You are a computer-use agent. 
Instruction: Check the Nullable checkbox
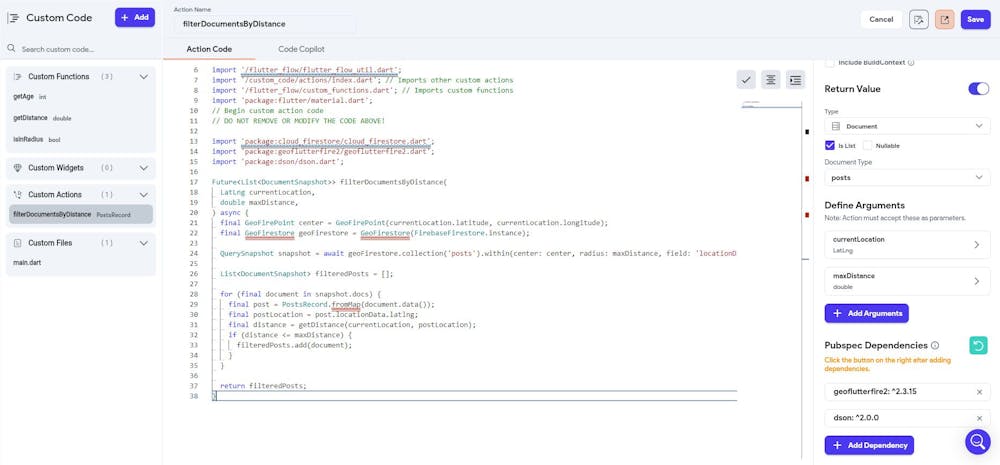[x=867, y=145]
